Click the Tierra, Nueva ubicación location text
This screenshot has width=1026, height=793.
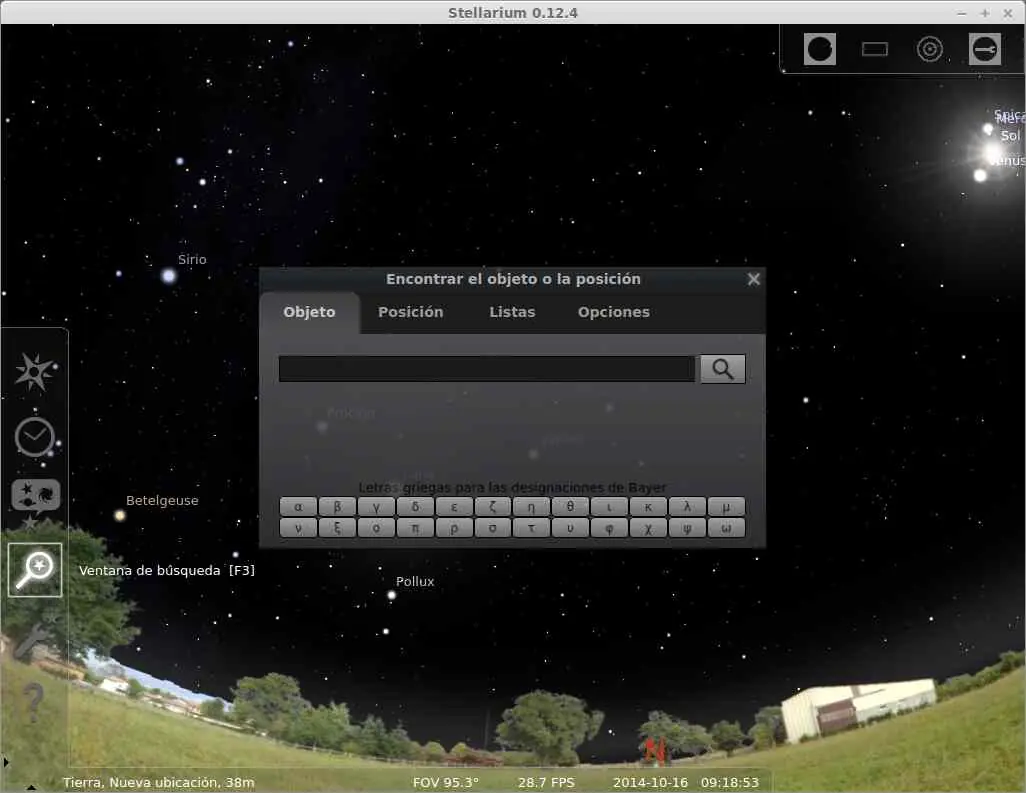pyautogui.click(x=158, y=783)
